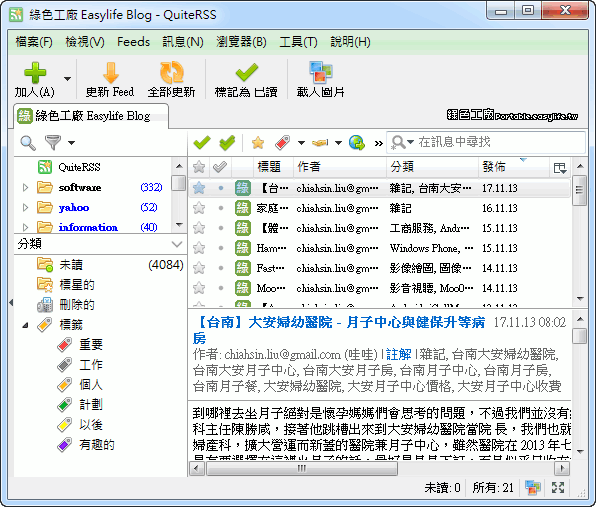Select the 標星的 starred category

pos(77,285)
